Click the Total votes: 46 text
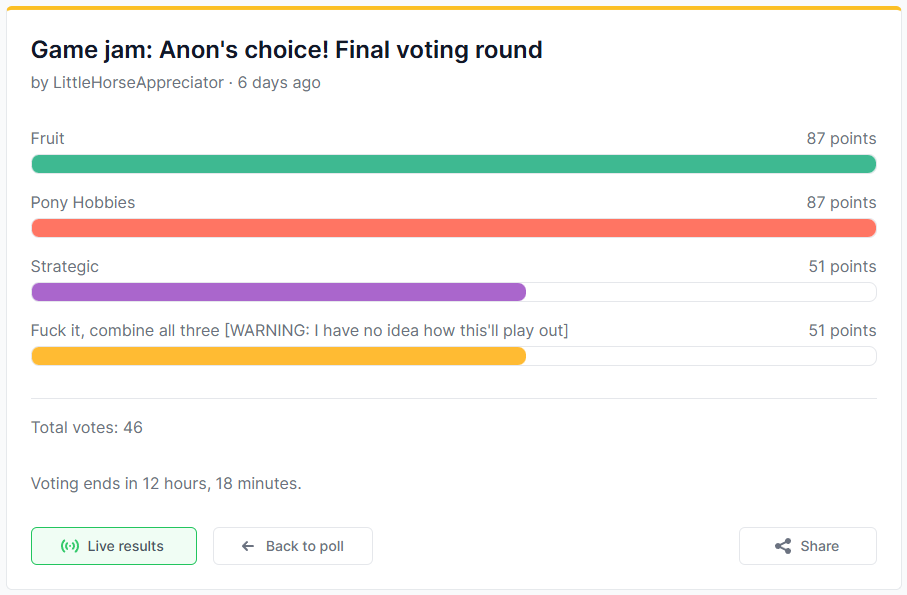The width and height of the screenshot is (907, 595). click(87, 427)
